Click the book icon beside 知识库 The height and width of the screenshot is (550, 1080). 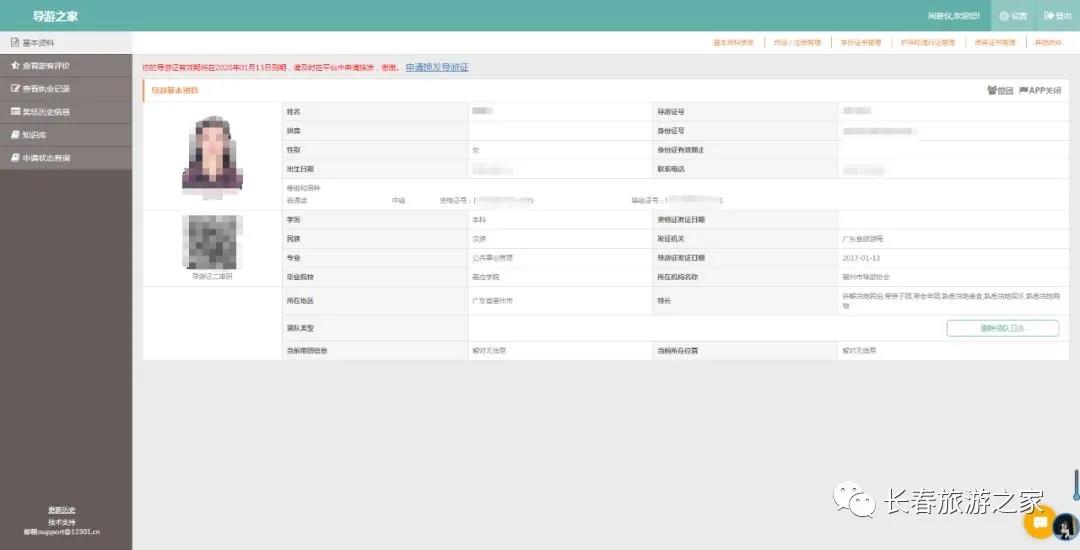(15, 135)
